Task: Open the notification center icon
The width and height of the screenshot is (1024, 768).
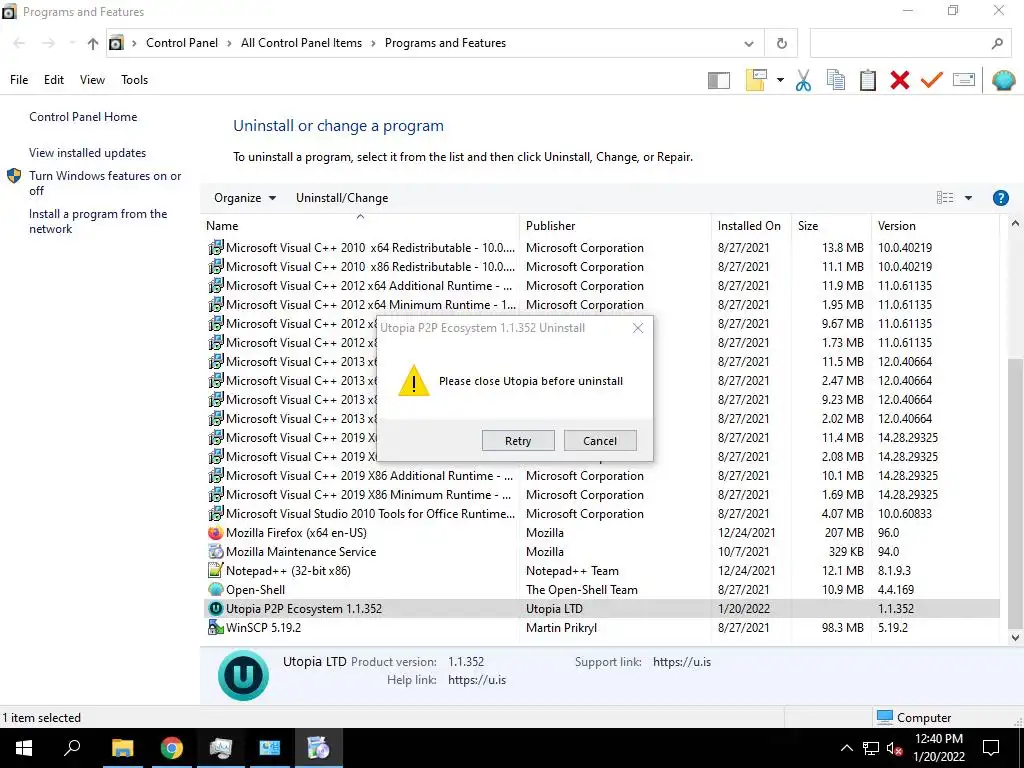Action: coord(991,748)
